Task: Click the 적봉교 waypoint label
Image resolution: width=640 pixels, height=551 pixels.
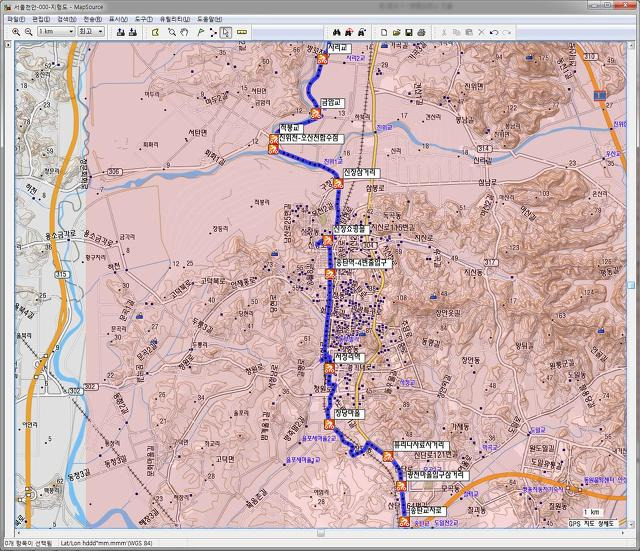Action: (x=291, y=128)
